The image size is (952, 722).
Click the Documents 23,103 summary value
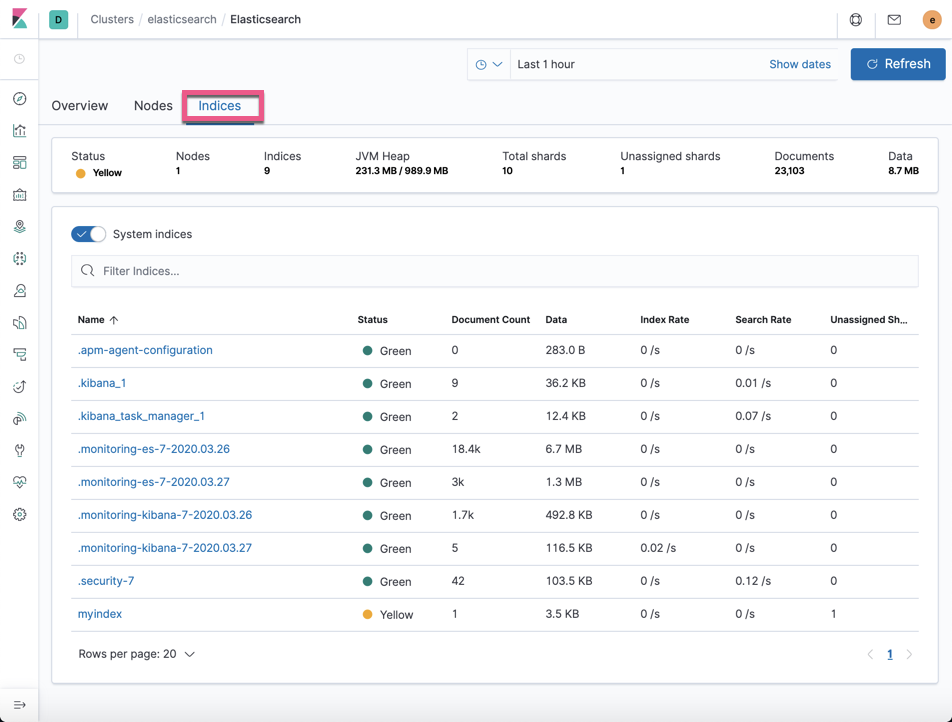tap(789, 171)
